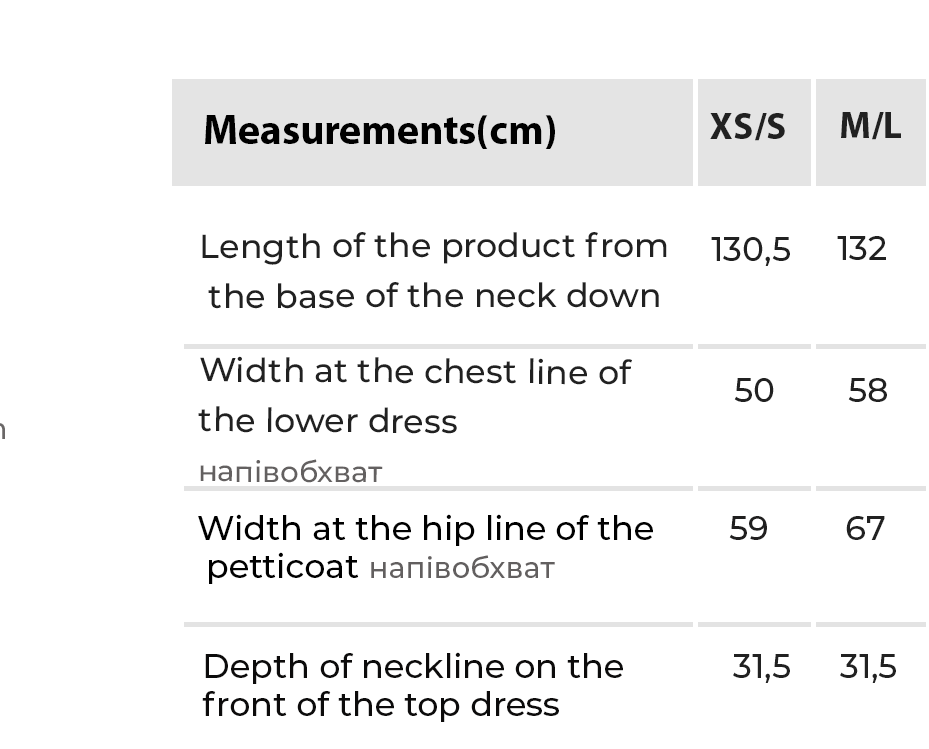Select the XS/S size column header
929x749 pixels.
coord(748,128)
